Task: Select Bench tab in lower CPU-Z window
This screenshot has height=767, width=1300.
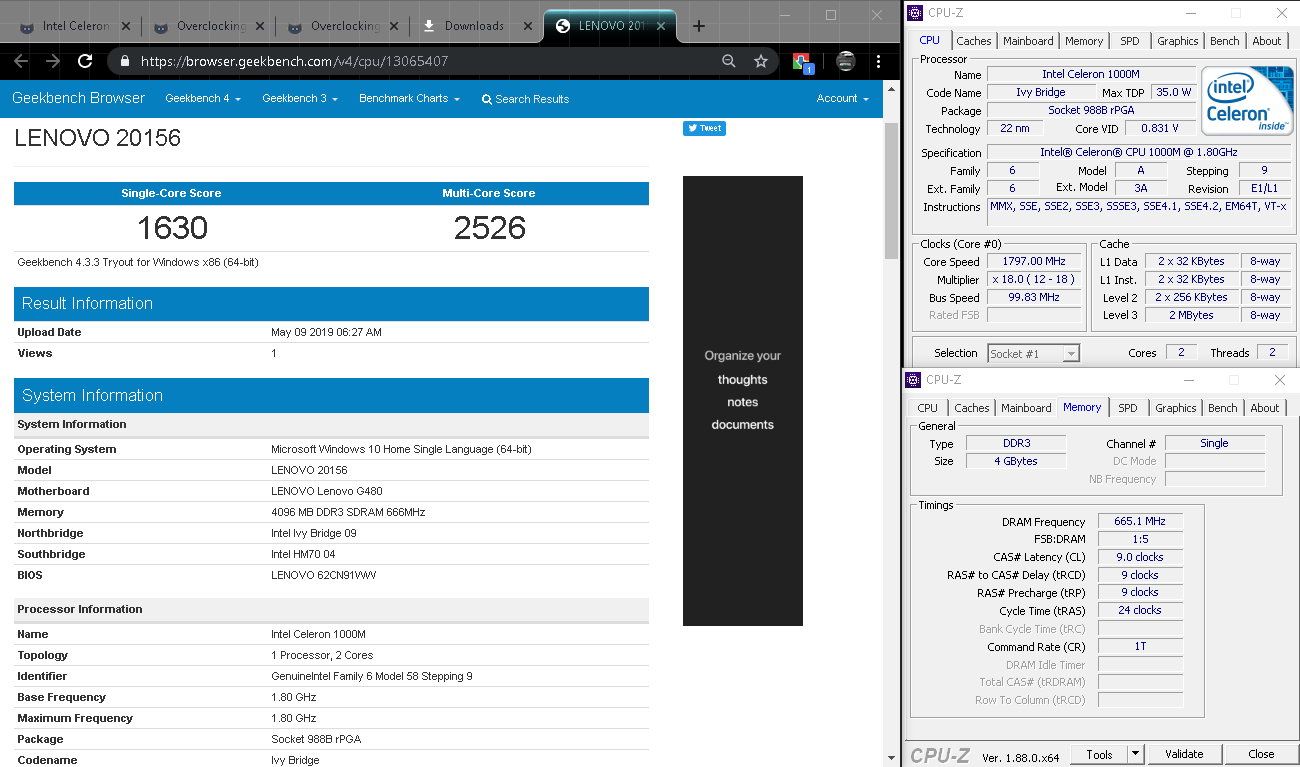Action: click(x=1222, y=408)
